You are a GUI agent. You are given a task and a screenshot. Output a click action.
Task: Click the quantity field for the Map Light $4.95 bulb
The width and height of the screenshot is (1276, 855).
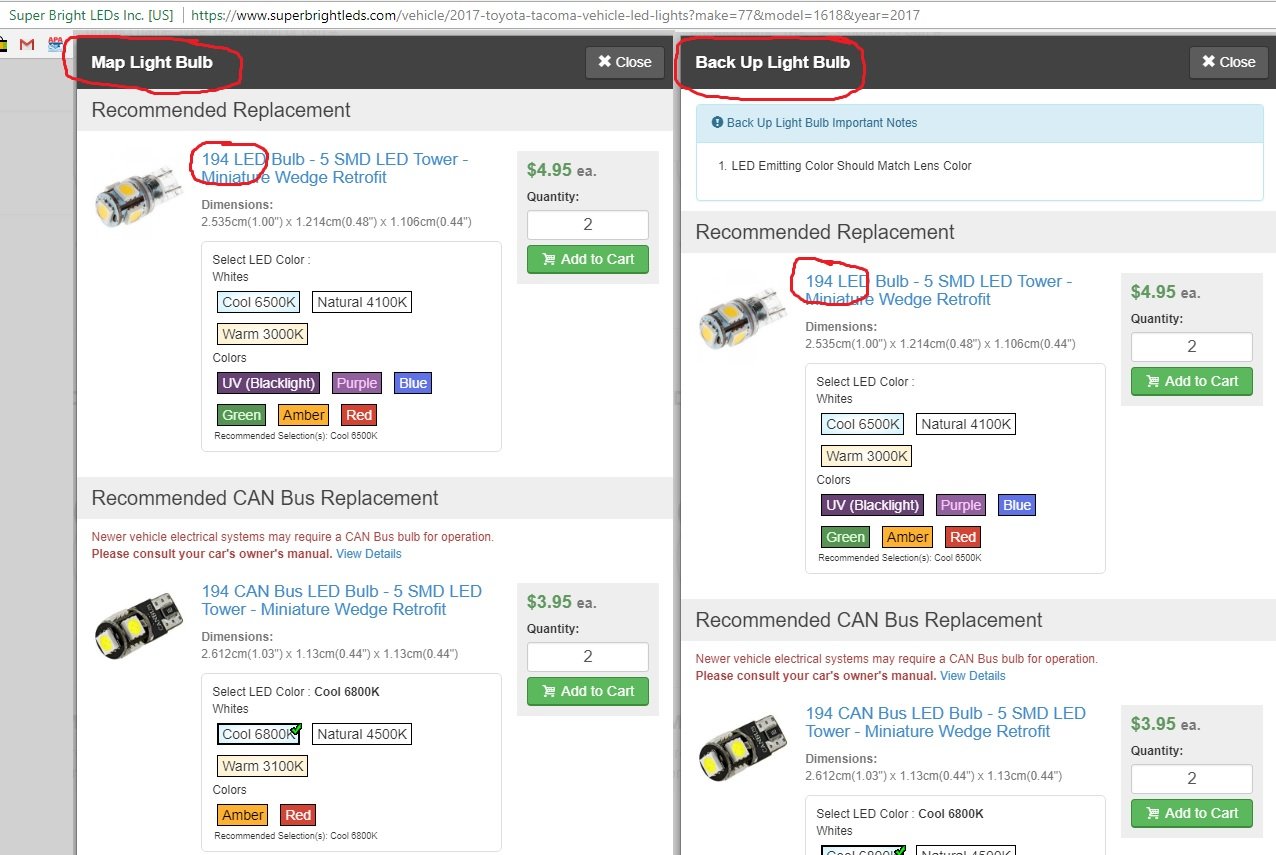tap(588, 224)
